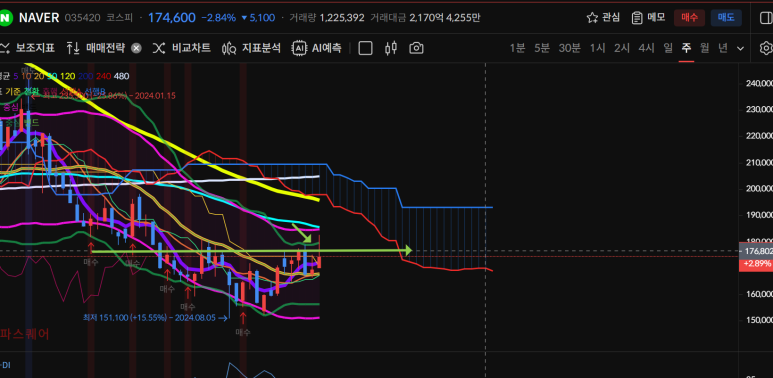Click the NAVER stock name

[39, 18]
